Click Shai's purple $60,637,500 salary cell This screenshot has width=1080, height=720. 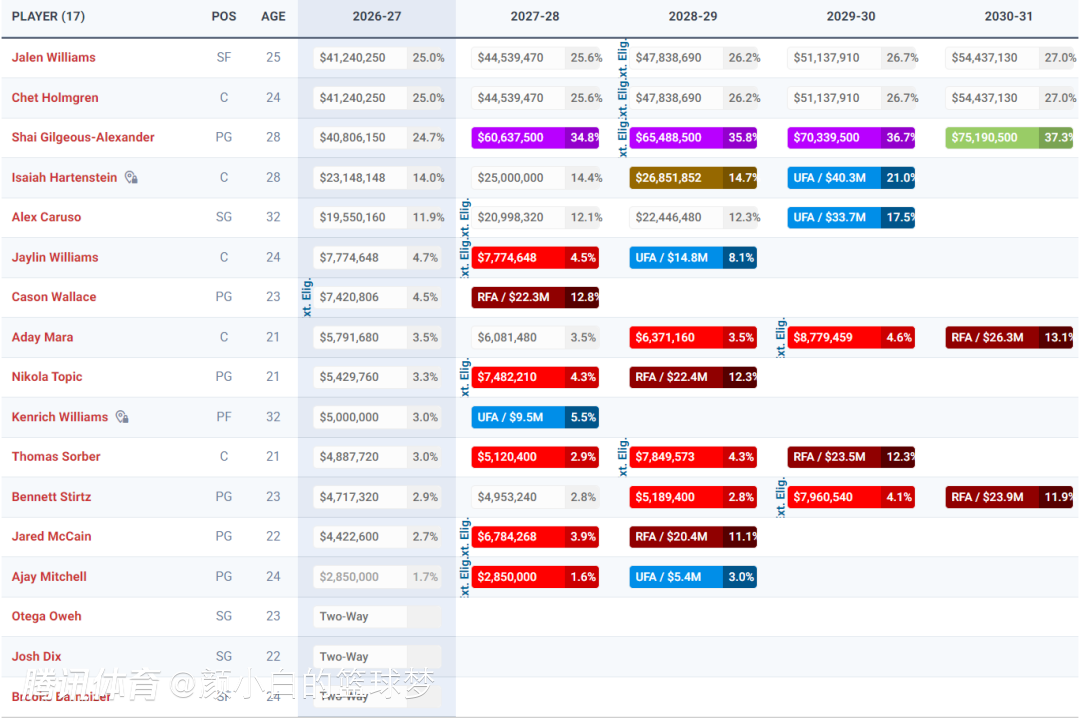point(535,138)
